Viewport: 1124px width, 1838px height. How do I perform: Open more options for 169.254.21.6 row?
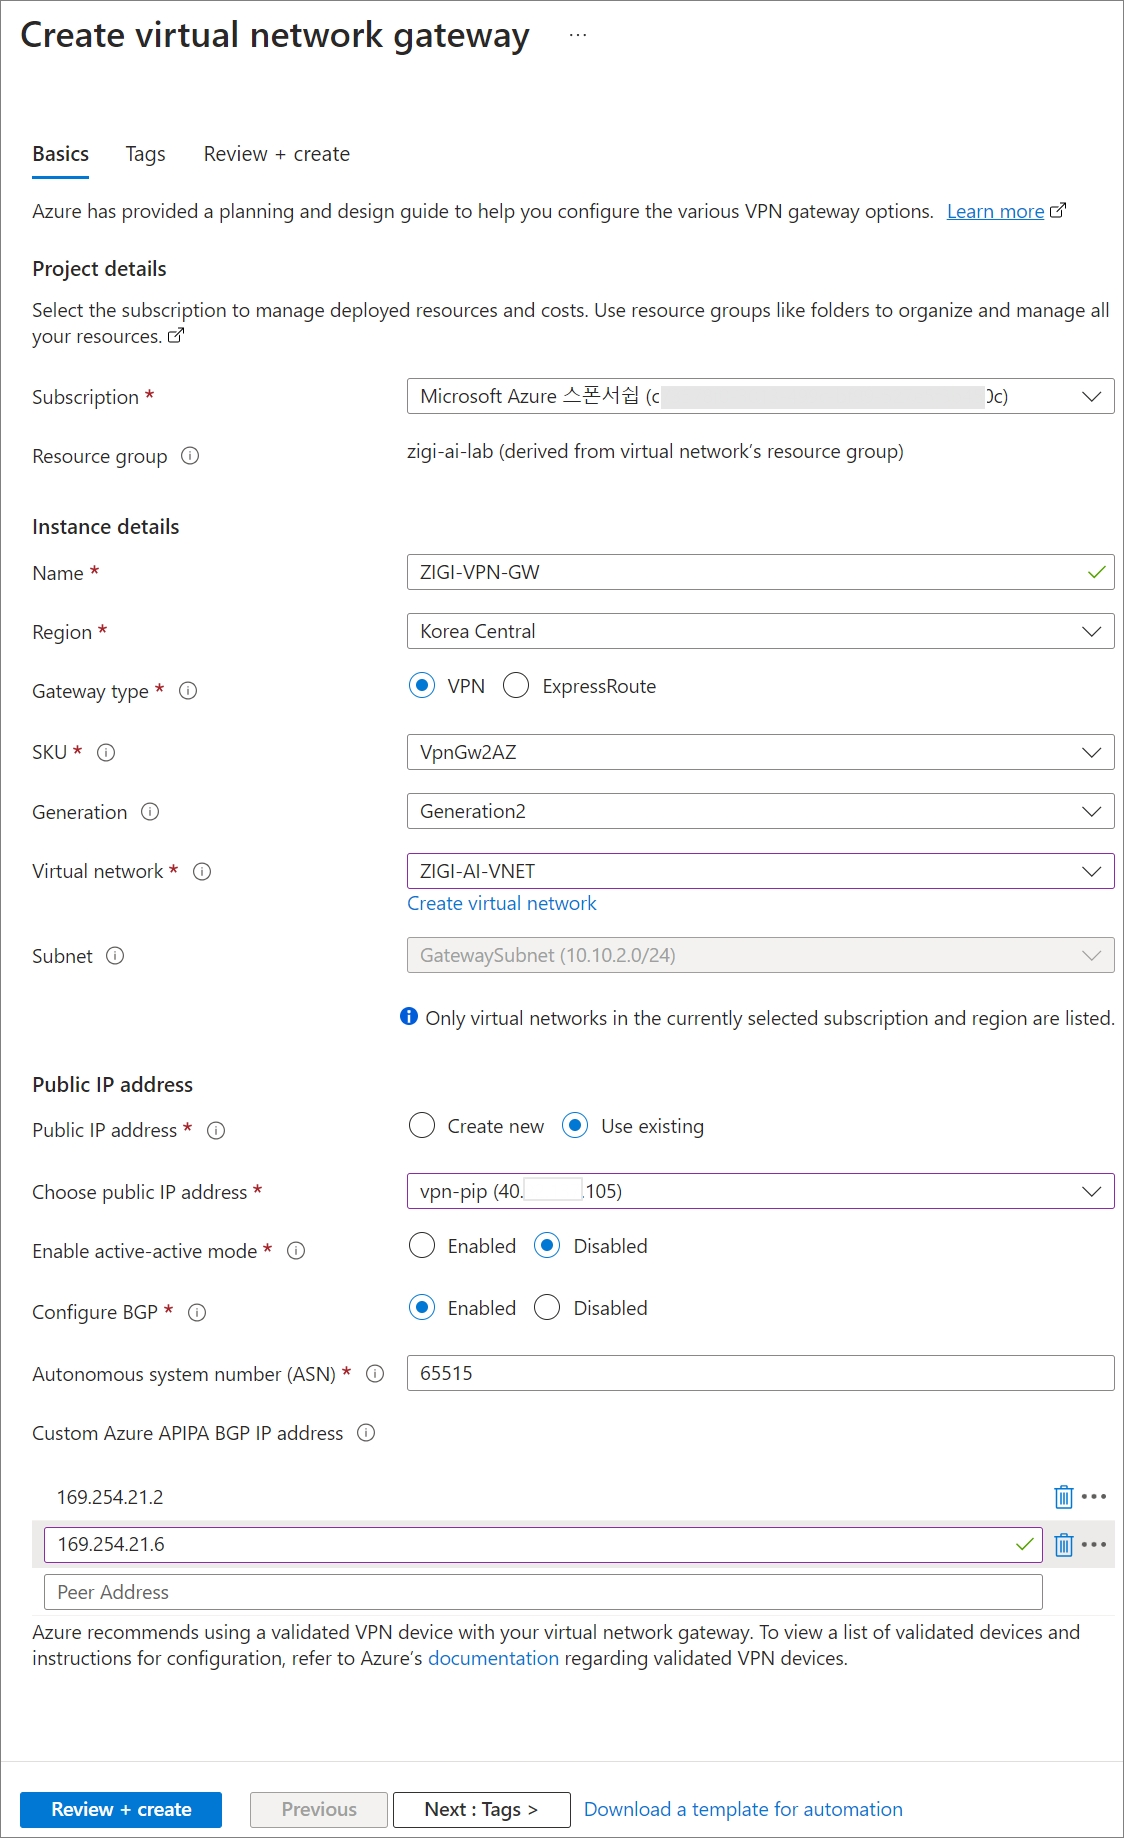pyautogui.click(x=1094, y=1545)
